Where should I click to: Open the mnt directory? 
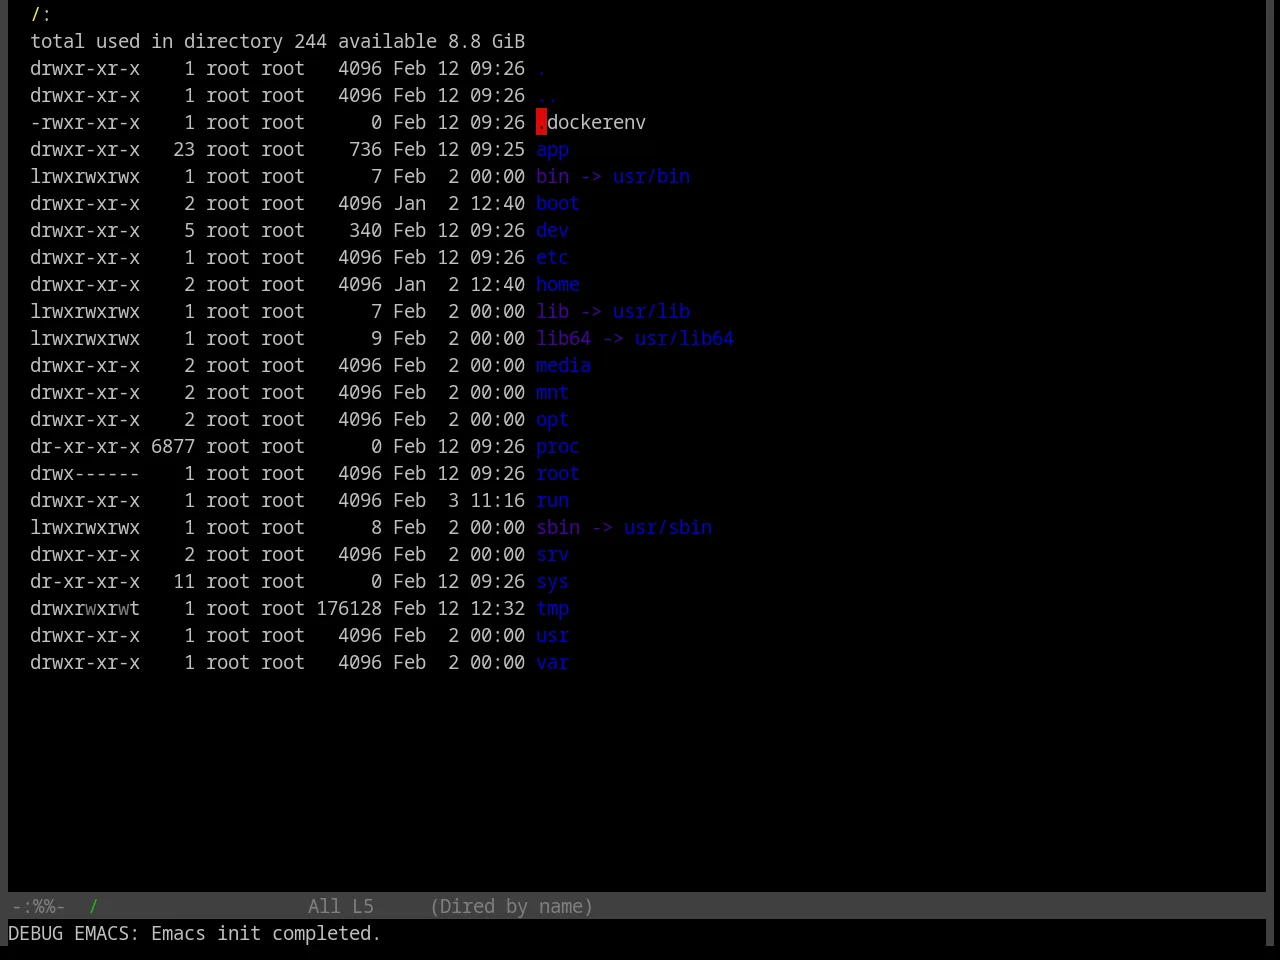click(552, 392)
